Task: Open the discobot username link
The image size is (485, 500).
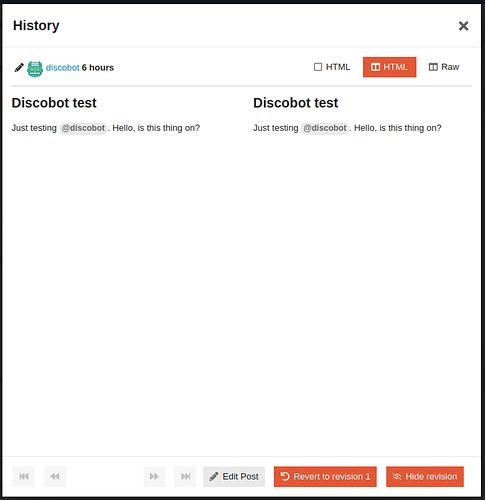Action: coord(63,68)
